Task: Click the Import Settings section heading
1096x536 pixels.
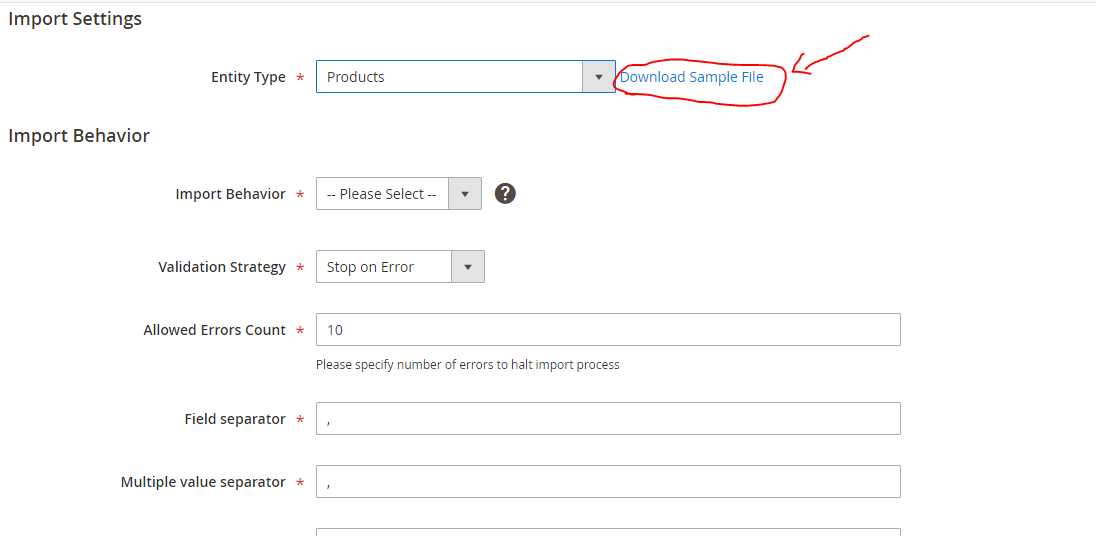Action: [75, 19]
